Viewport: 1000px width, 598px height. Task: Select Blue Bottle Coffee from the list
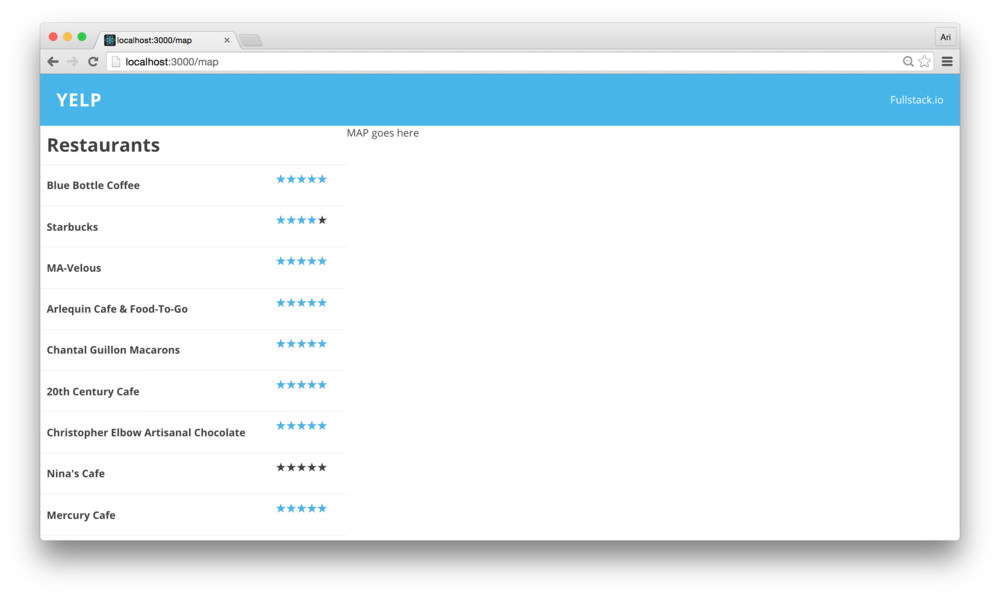(x=93, y=186)
